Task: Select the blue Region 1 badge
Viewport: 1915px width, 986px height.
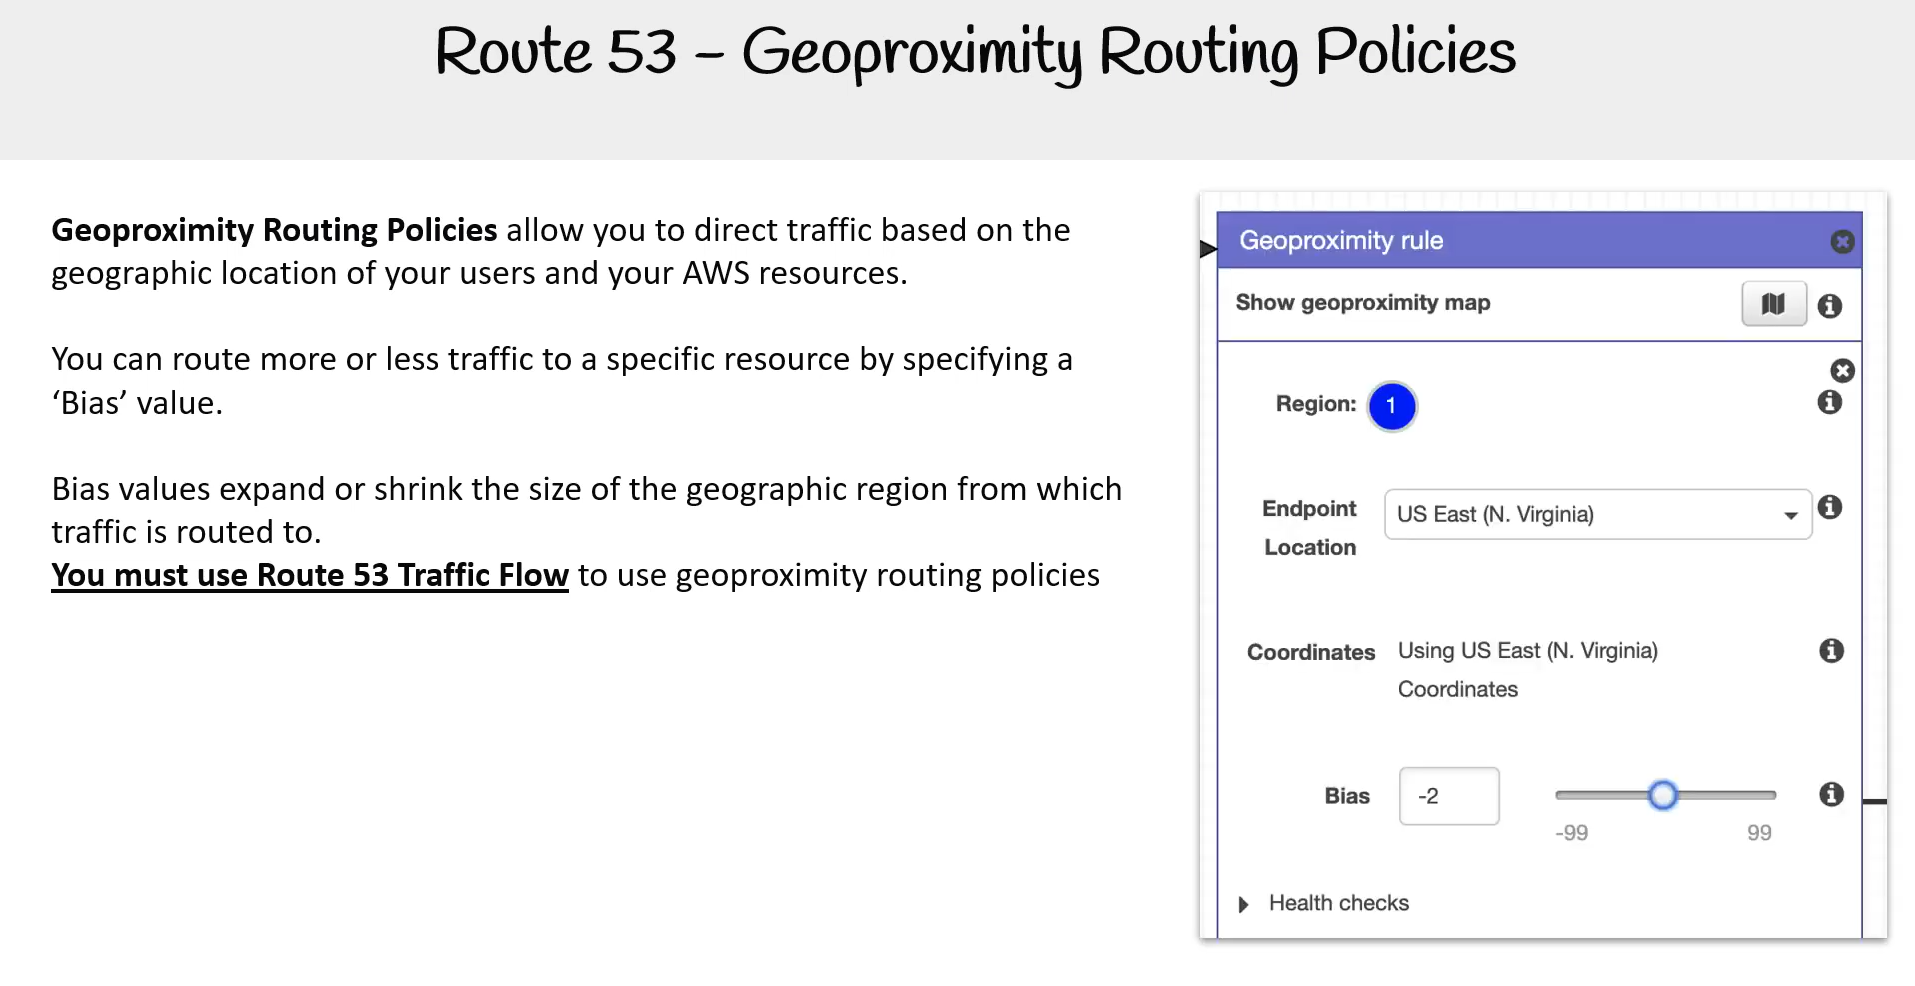Action: pos(1391,406)
